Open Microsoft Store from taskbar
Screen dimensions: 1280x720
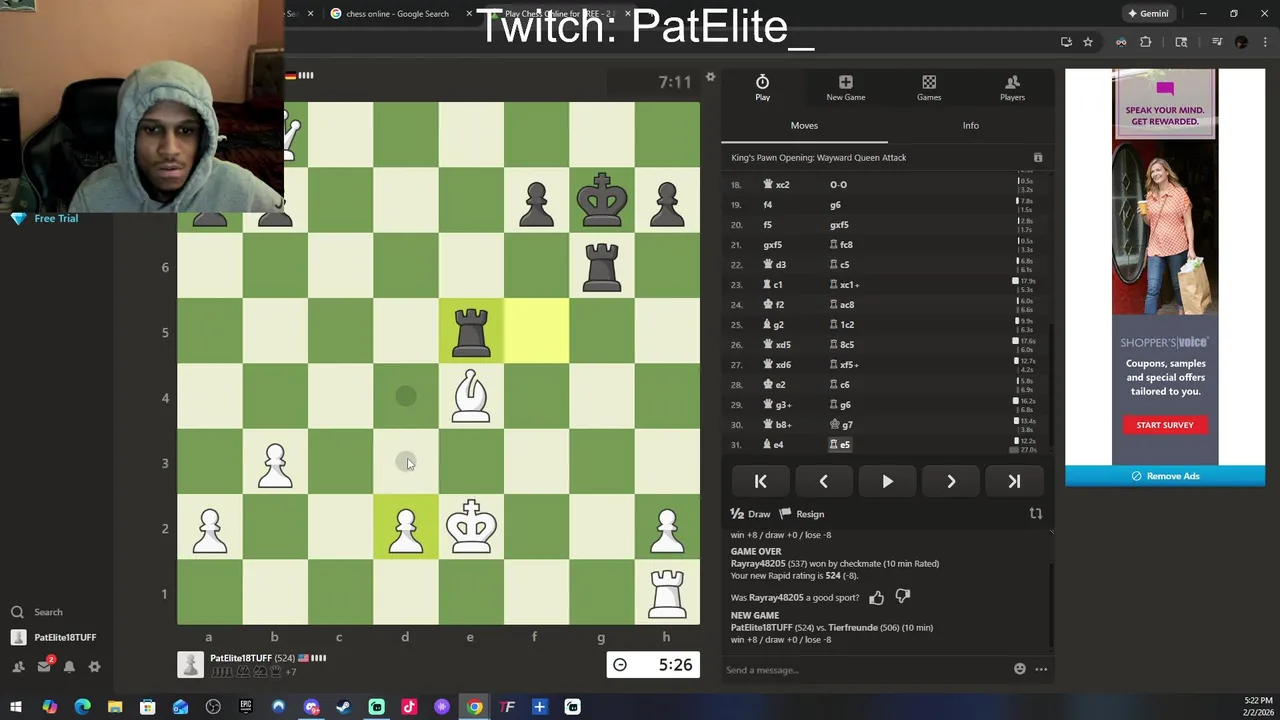pyautogui.click(x=147, y=707)
